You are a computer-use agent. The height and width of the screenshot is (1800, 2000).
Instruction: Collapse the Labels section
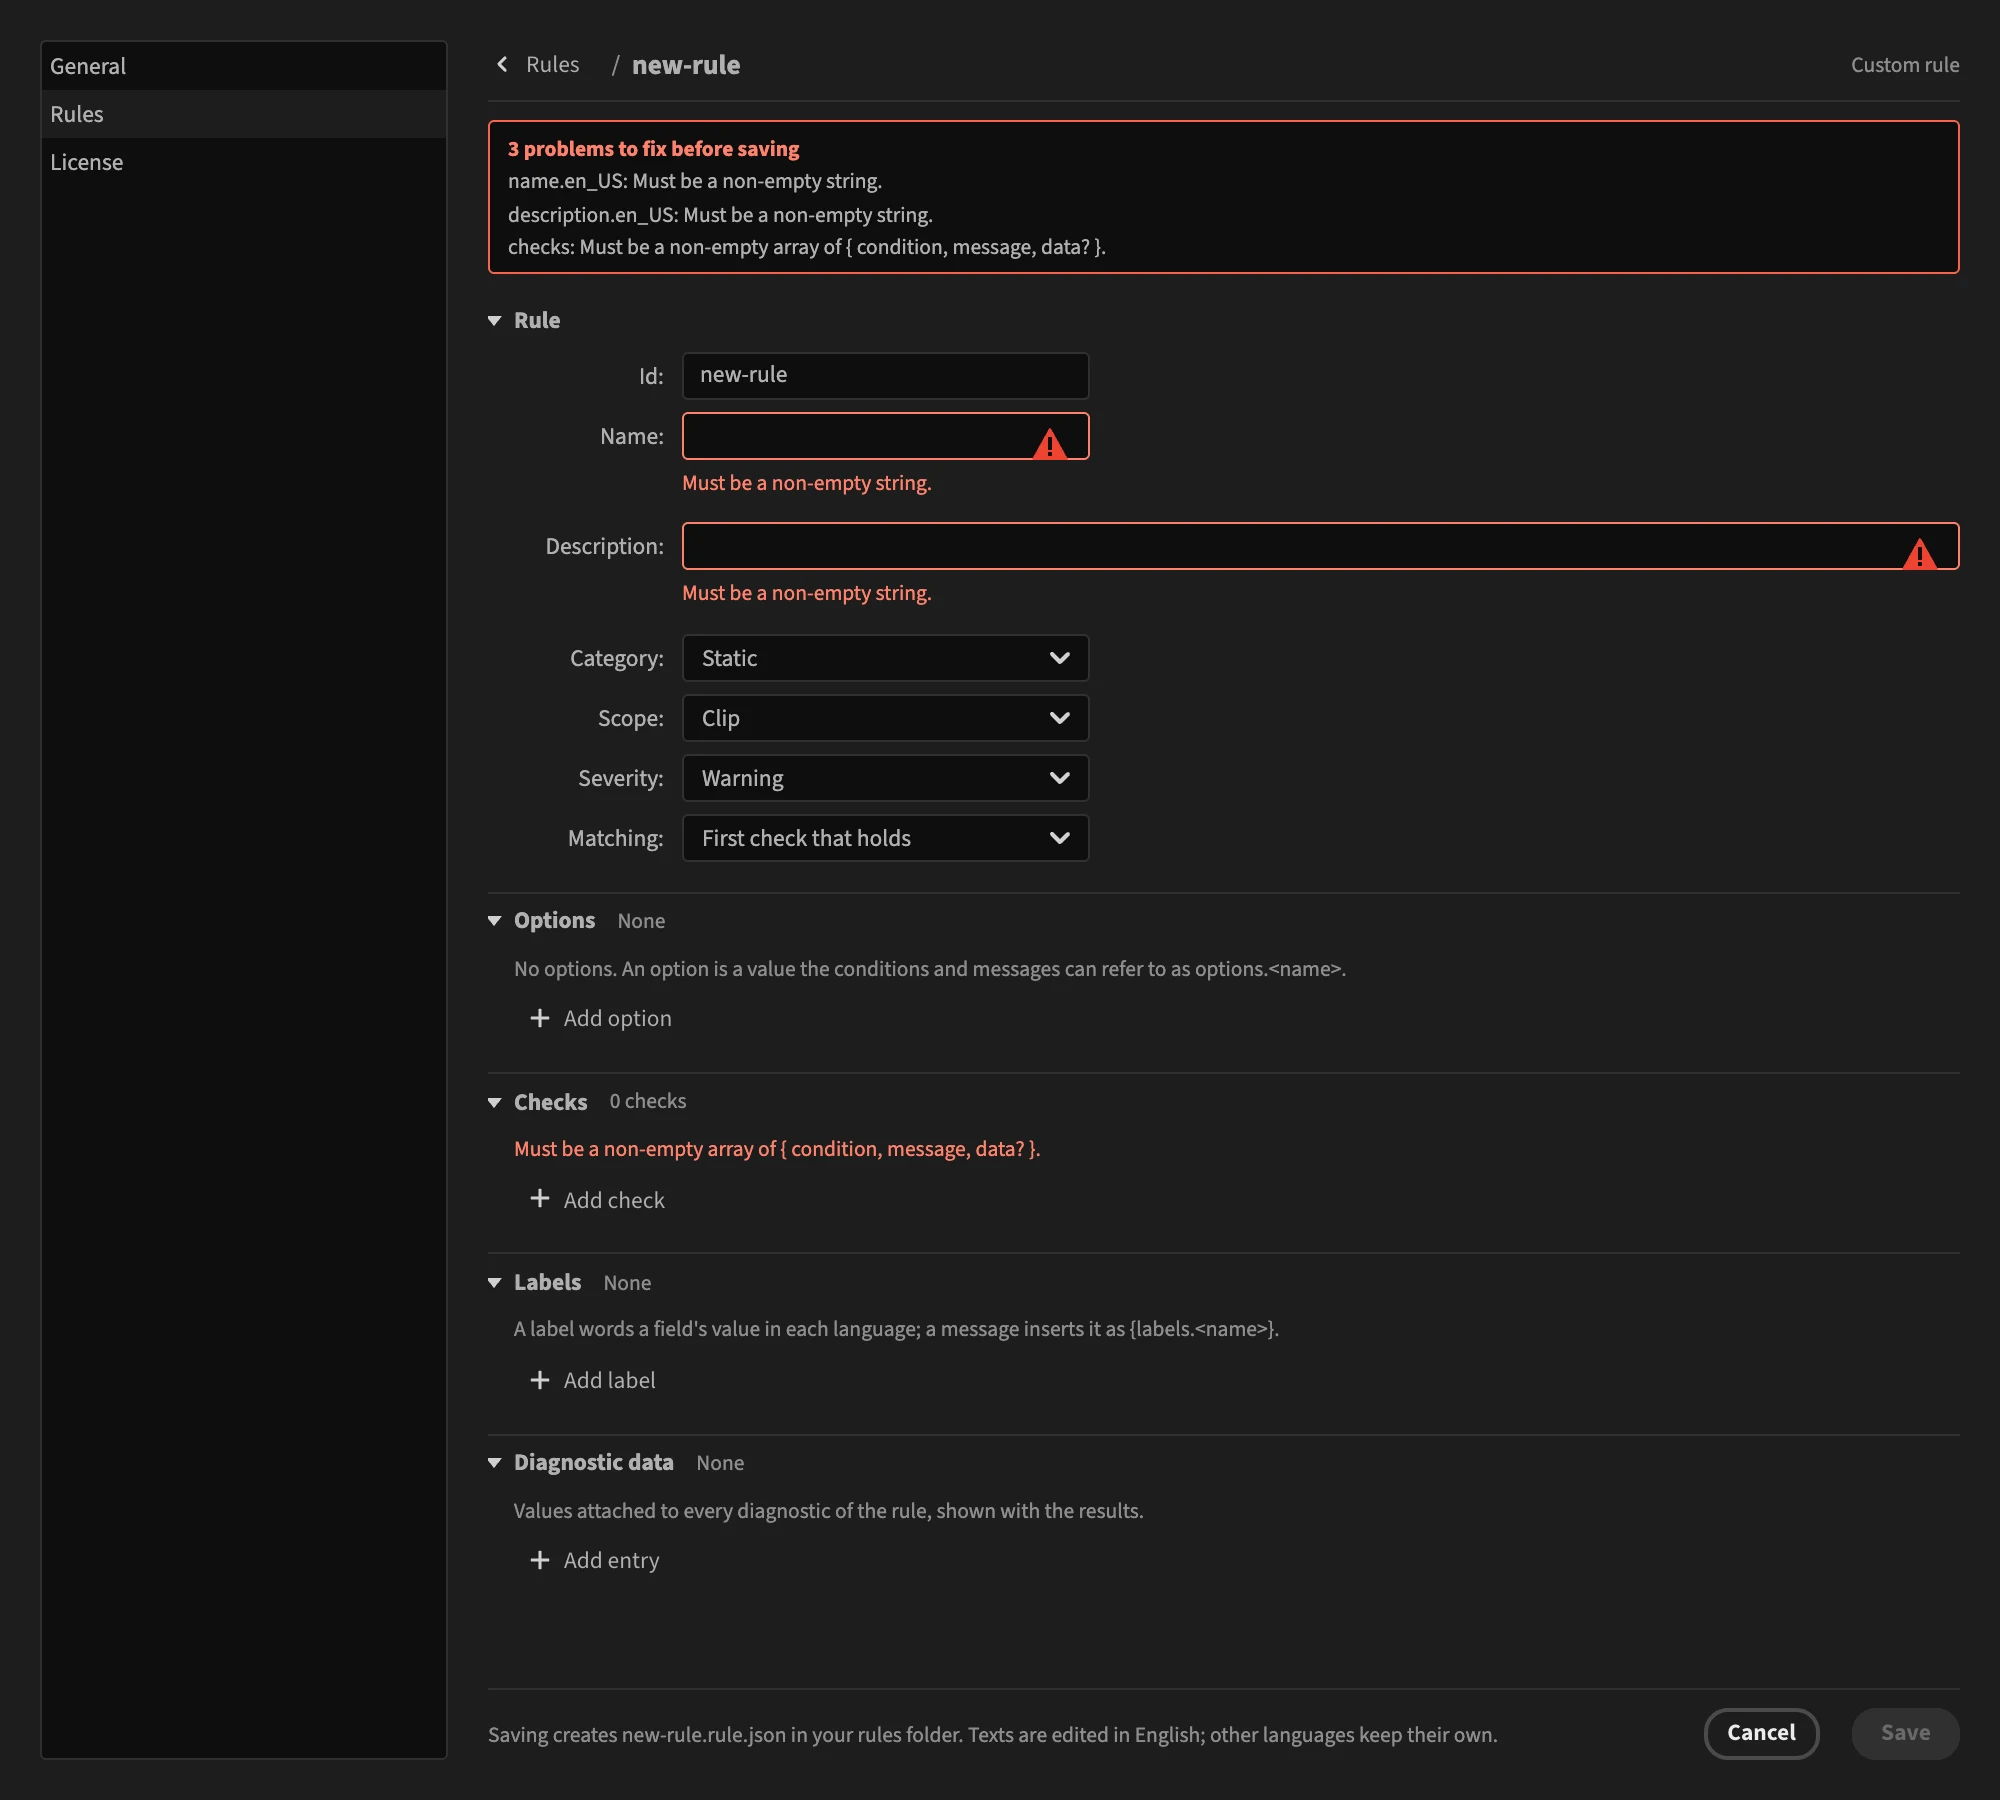point(494,1283)
